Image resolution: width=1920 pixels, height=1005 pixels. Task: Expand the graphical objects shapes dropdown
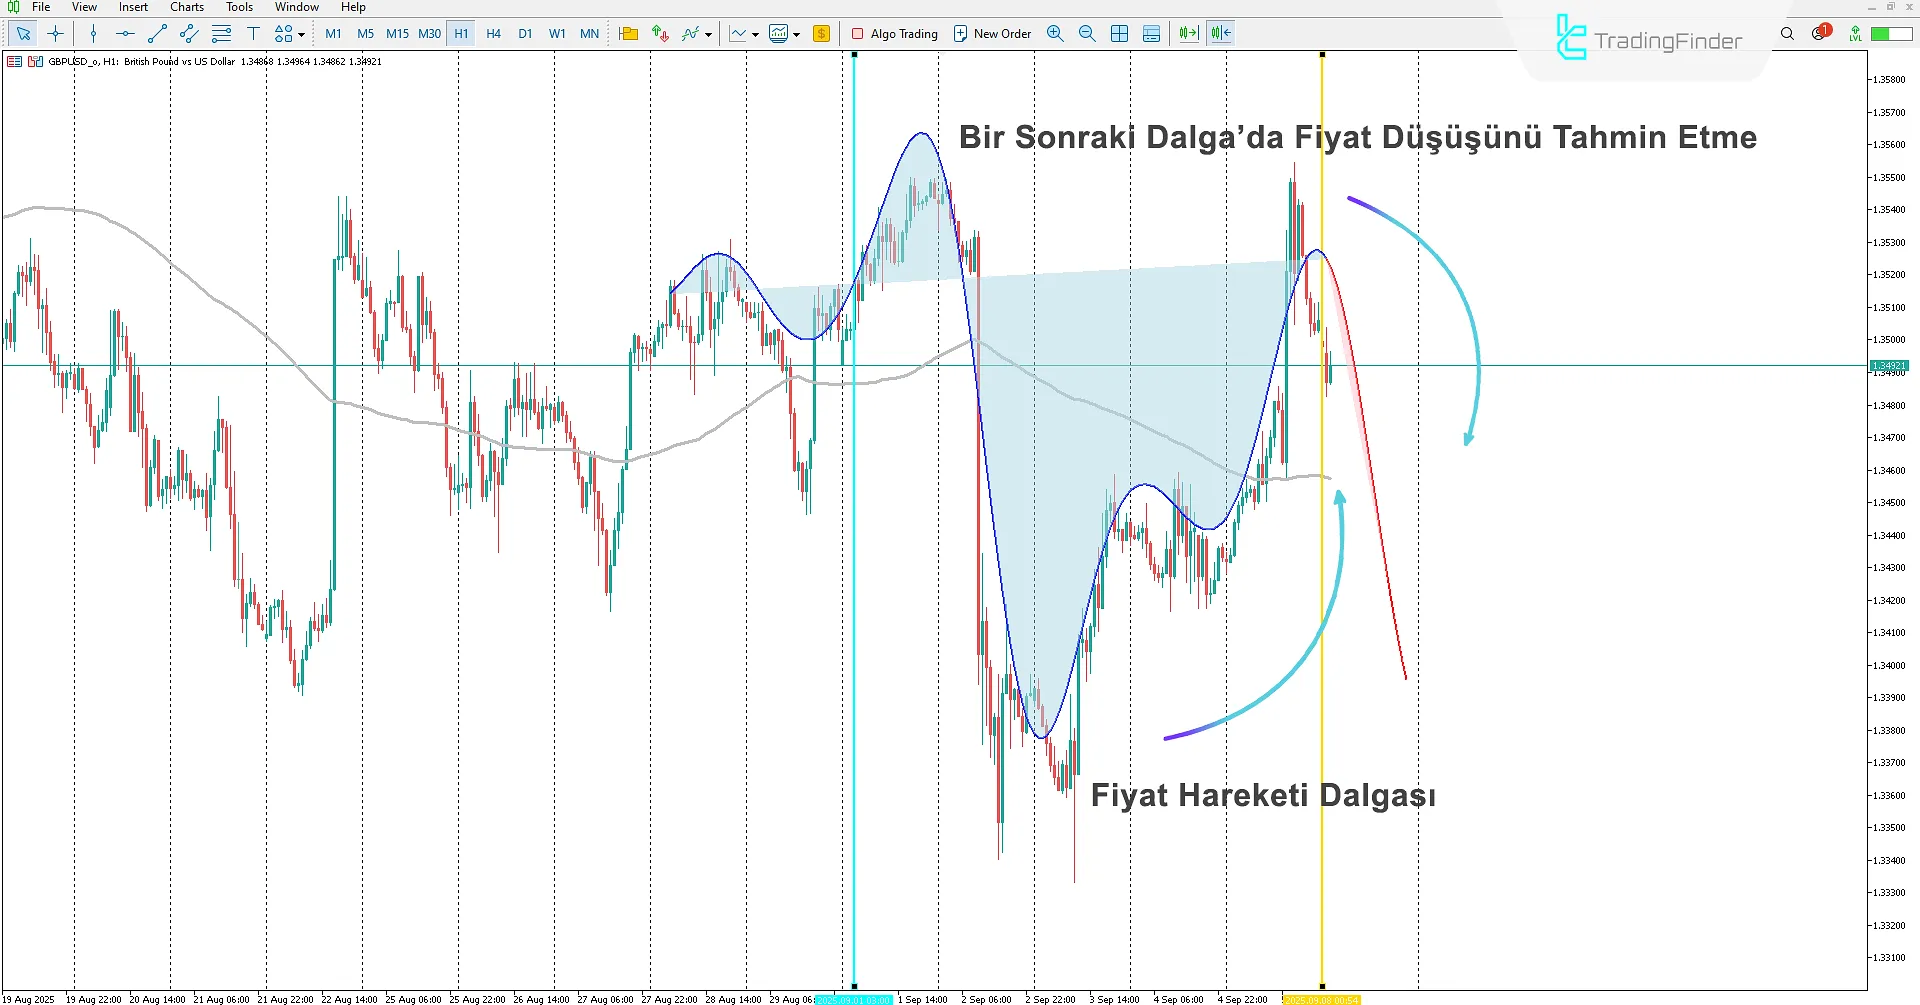(x=301, y=35)
